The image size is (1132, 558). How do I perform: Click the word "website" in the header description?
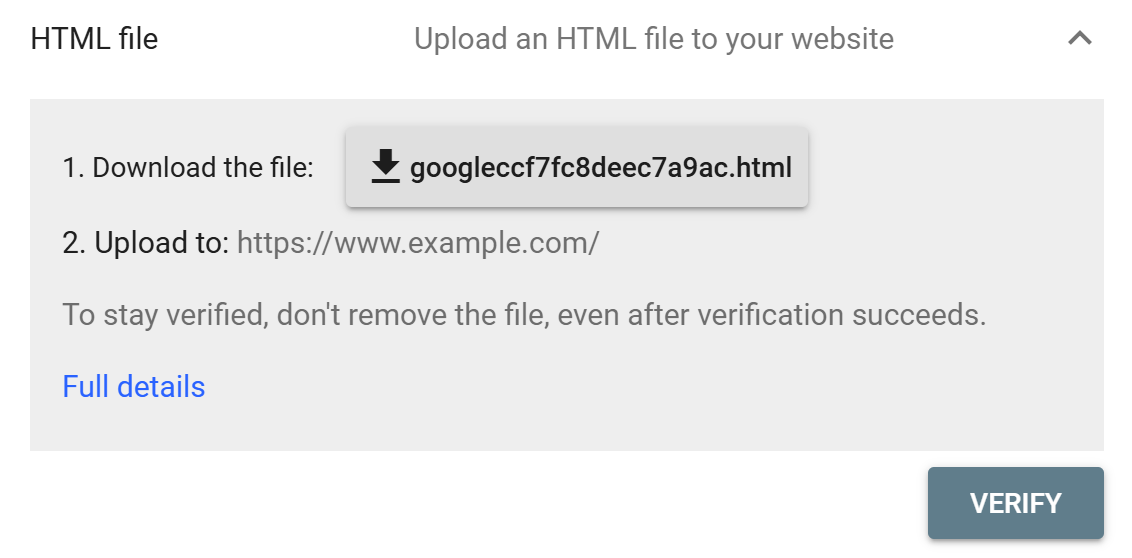[842, 39]
